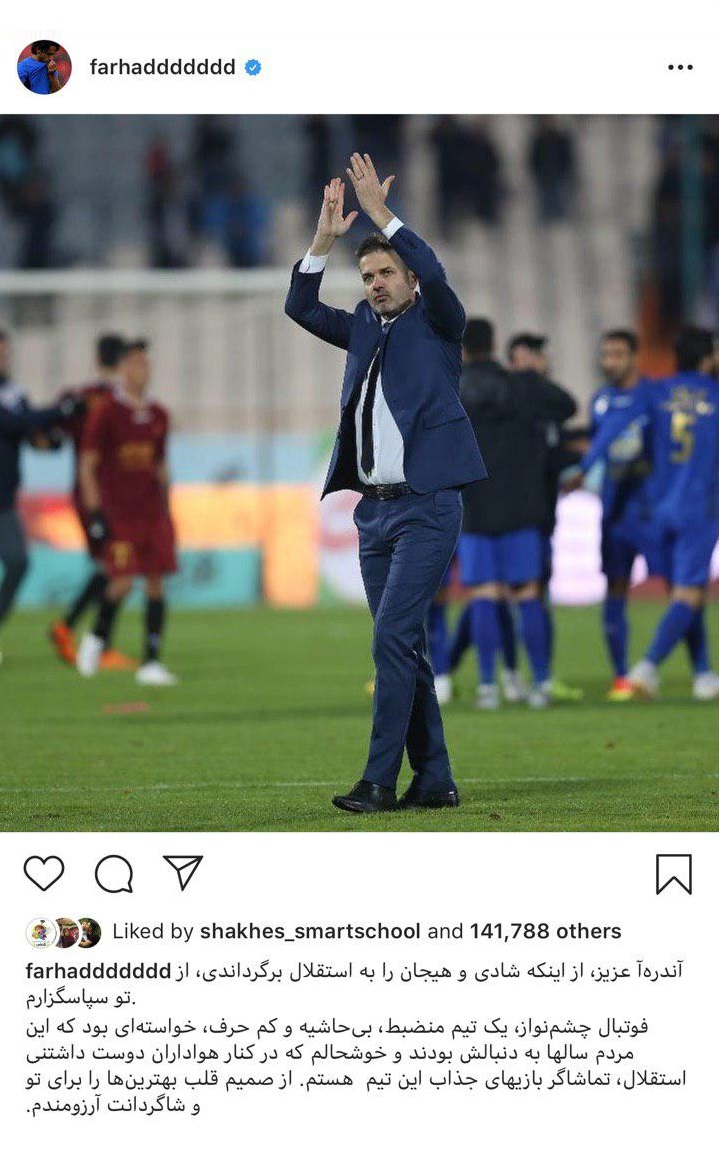Save the post with the bookmark icon

coord(673,874)
